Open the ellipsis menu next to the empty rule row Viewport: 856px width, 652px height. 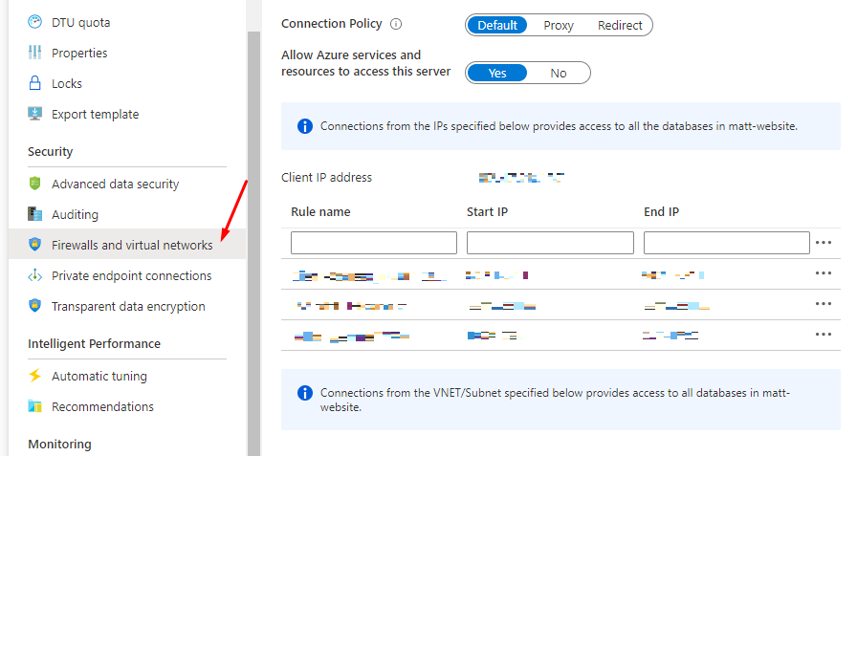(x=823, y=242)
